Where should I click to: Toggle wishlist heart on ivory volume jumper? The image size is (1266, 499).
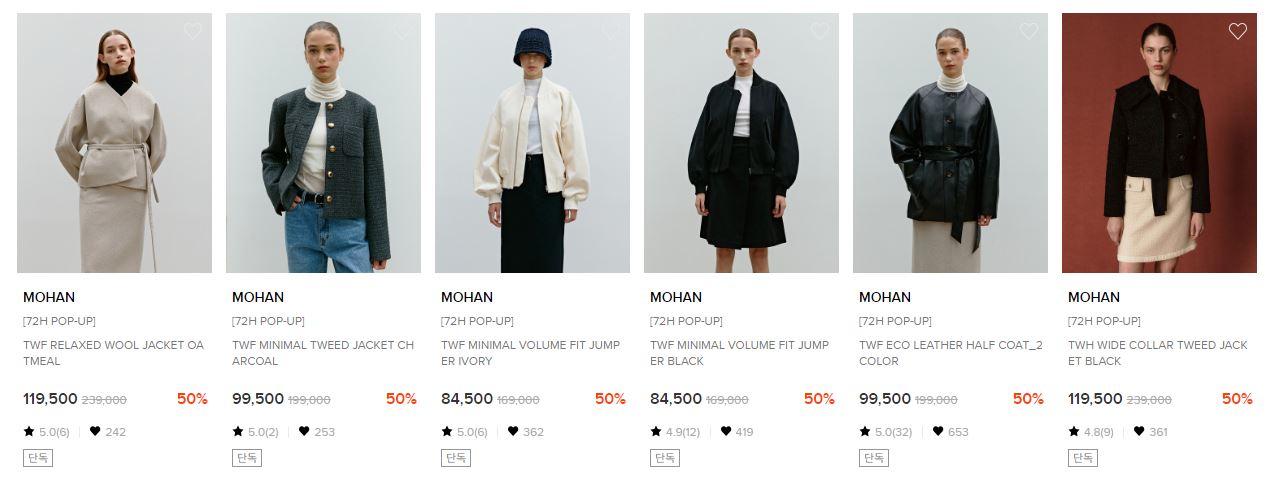611,31
